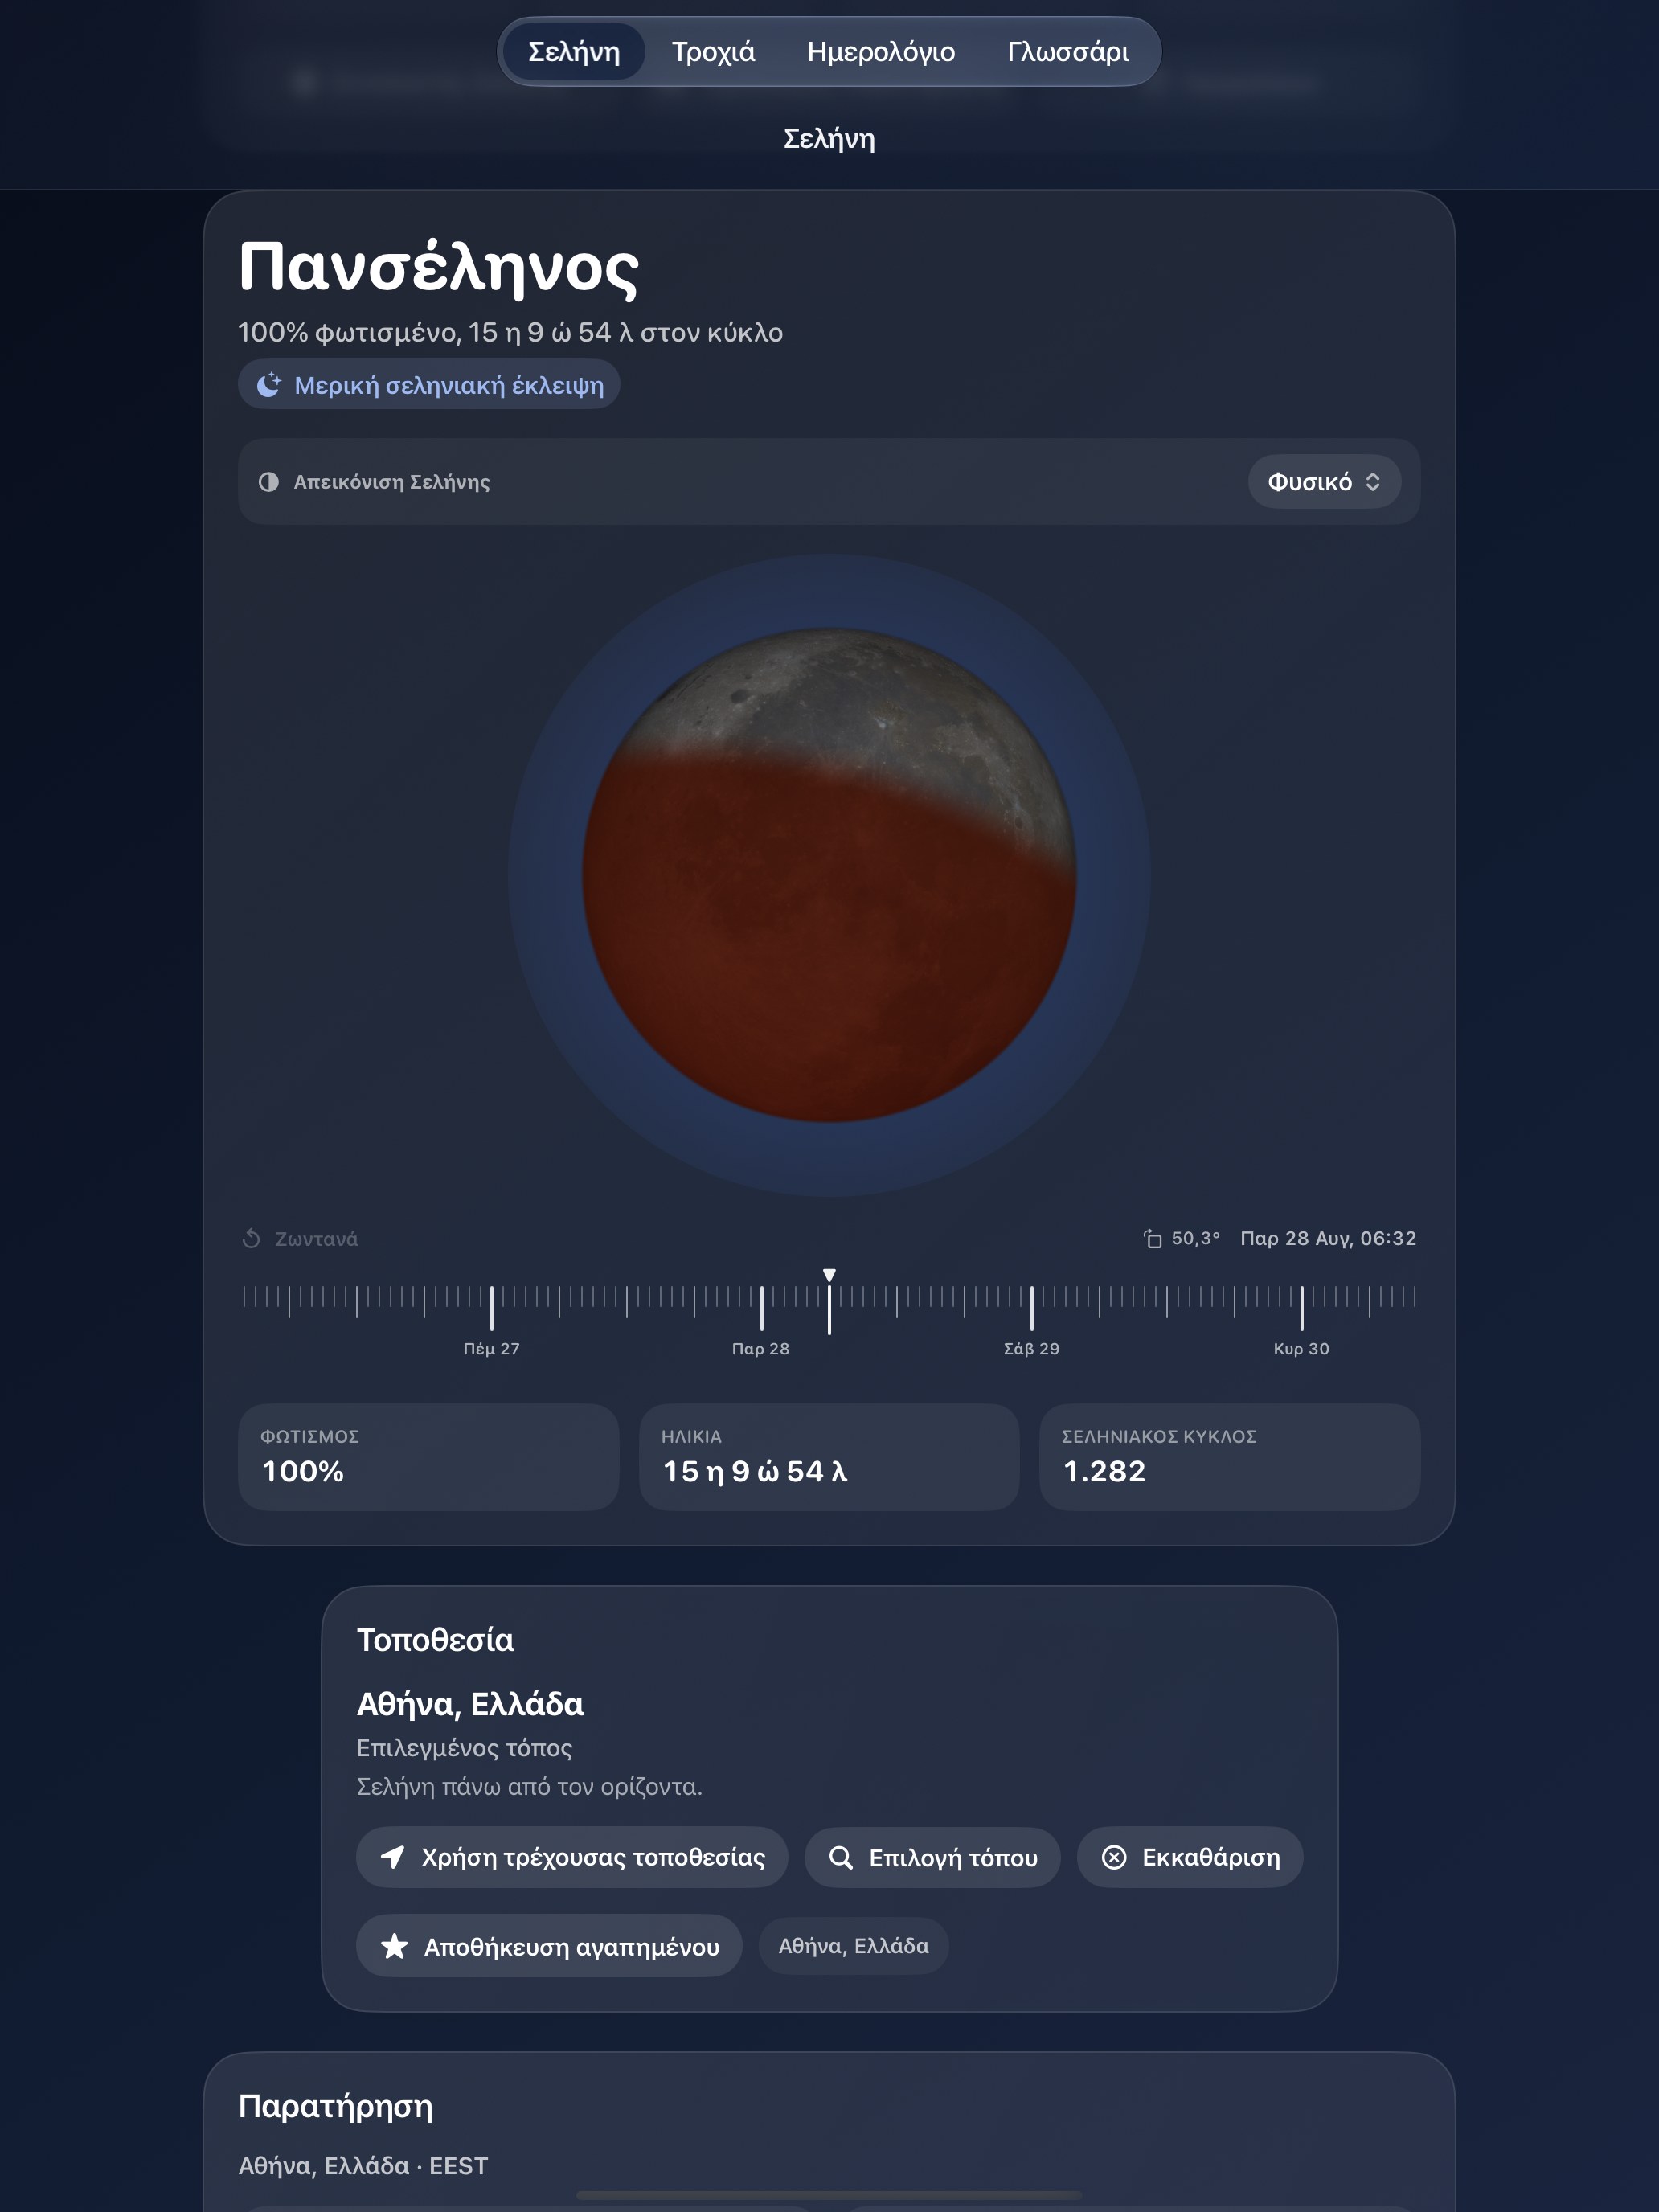
Task: Click the circular arrow icon beside Ζωντανά
Action: tap(251, 1239)
